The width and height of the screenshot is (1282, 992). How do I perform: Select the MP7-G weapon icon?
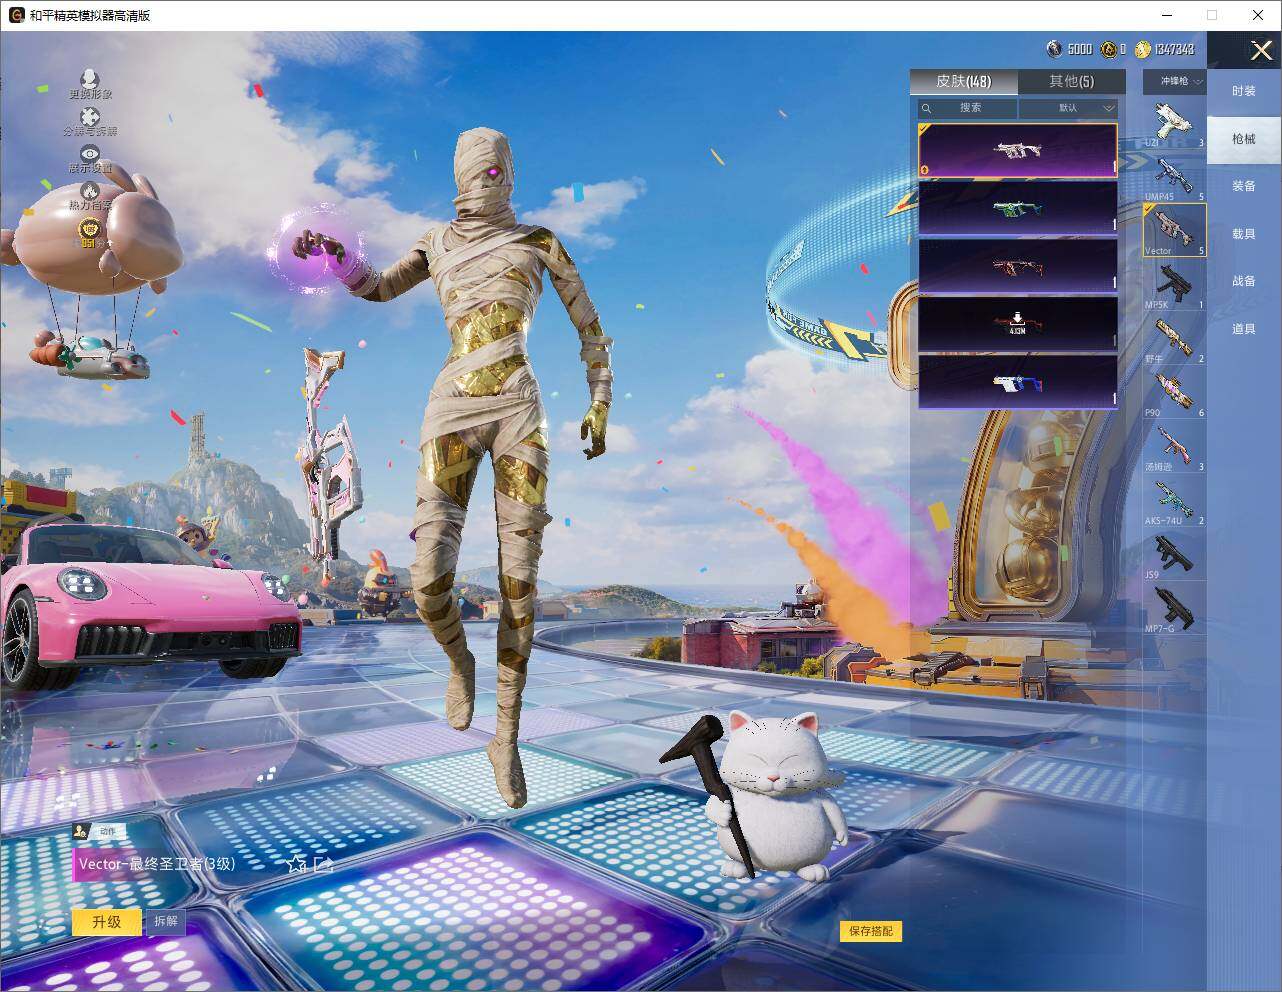coord(1174,608)
